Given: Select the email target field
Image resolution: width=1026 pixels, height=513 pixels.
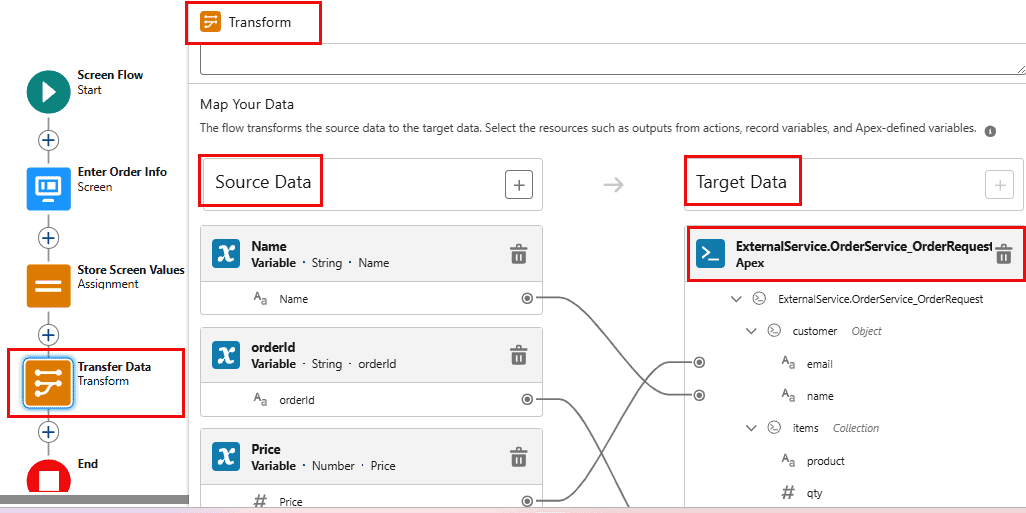Looking at the screenshot, I should click(819, 364).
